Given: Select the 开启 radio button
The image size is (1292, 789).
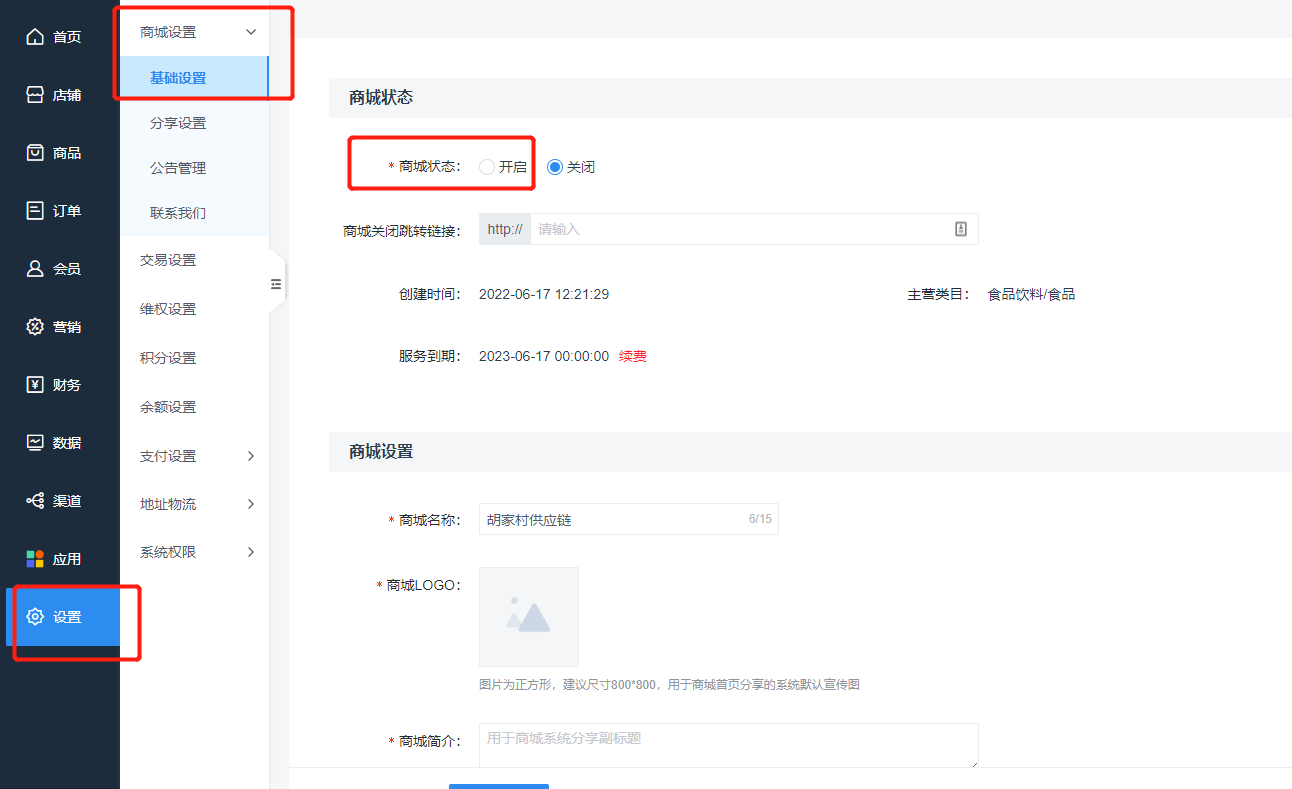Looking at the screenshot, I should pos(487,167).
